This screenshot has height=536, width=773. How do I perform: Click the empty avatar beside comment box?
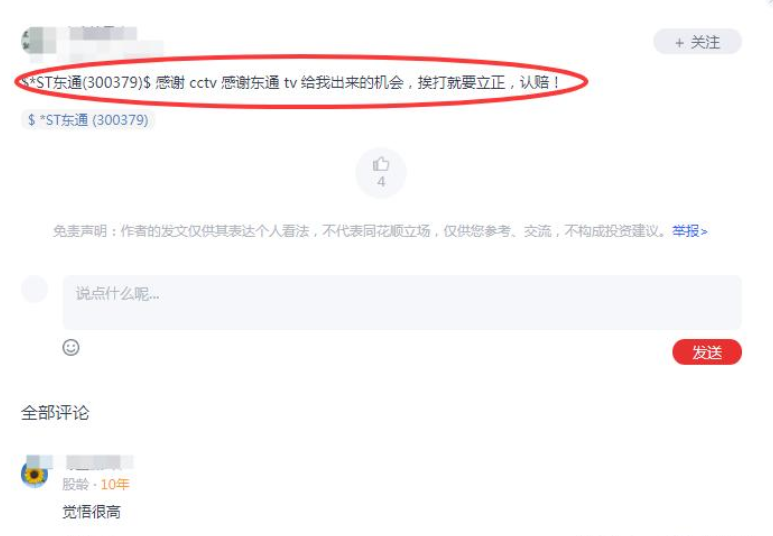coord(35,289)
